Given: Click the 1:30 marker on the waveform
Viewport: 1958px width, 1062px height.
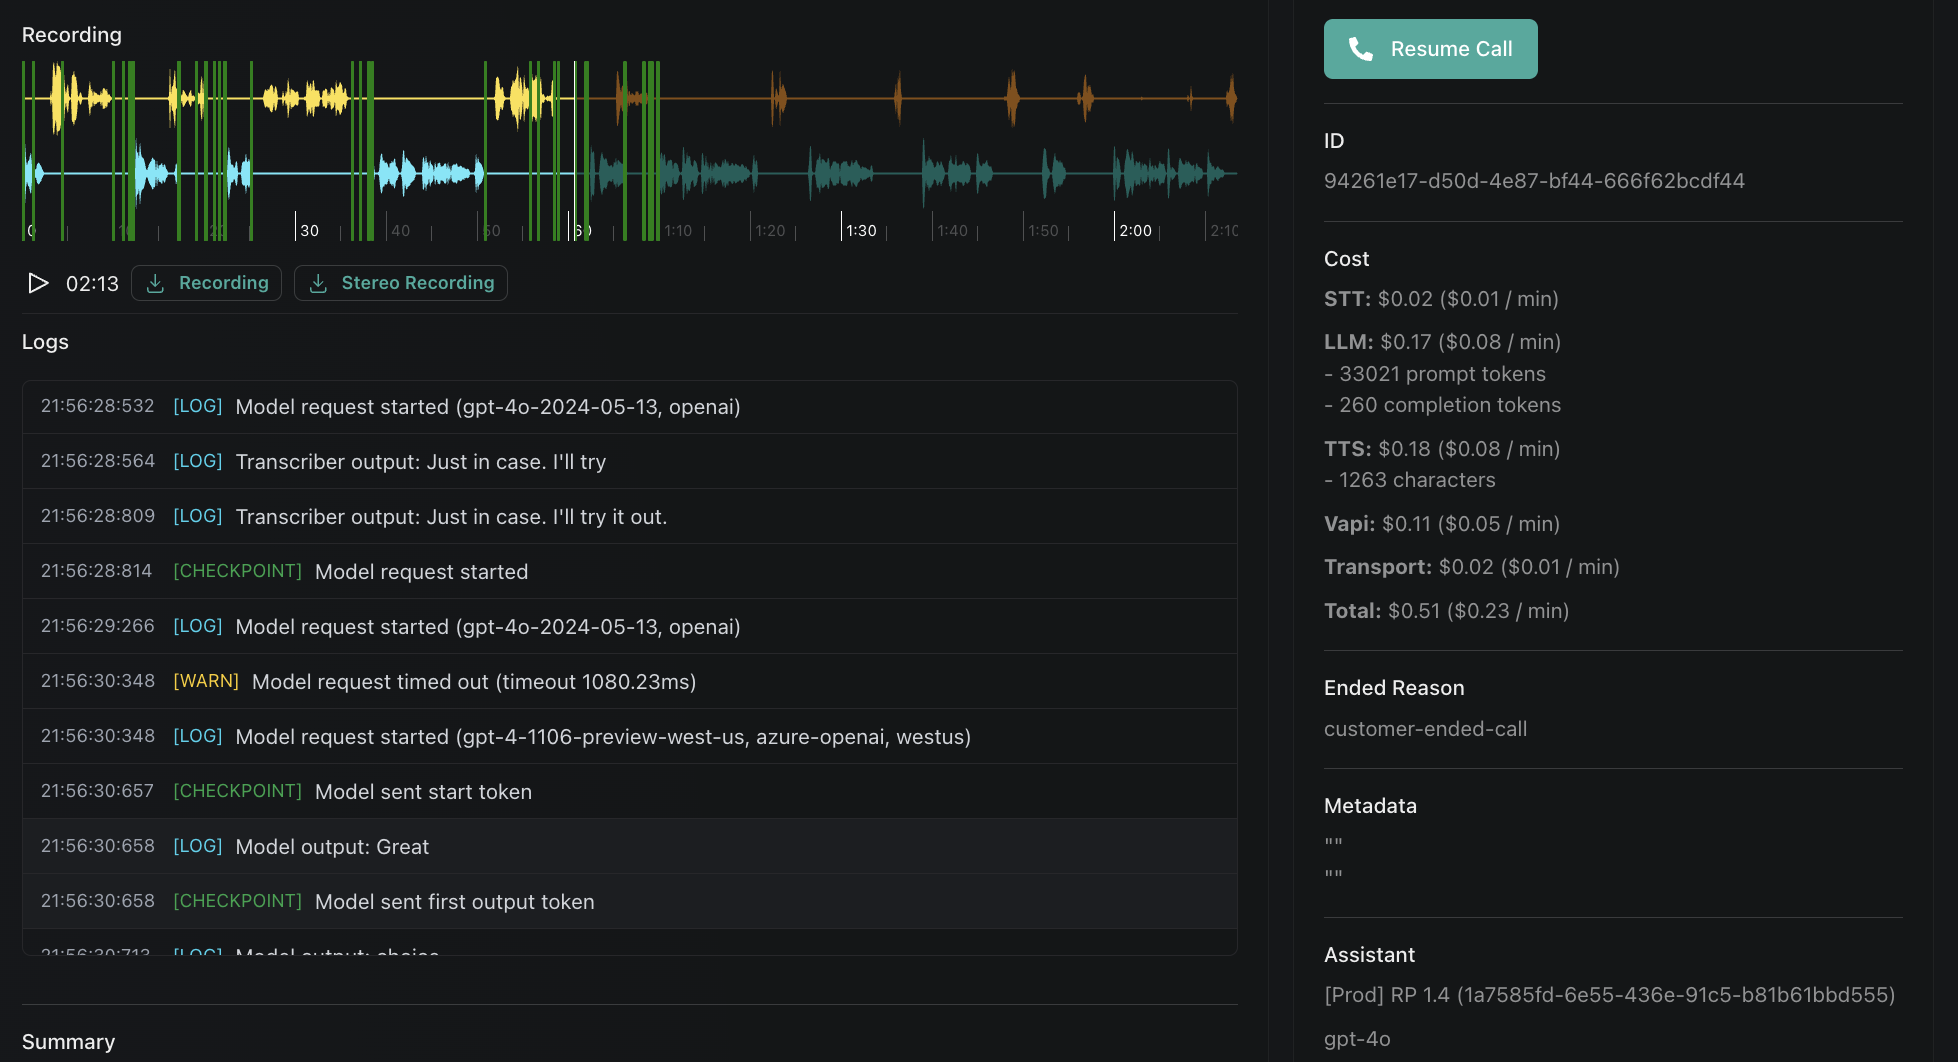Looking at the screenshot, I should pos(860,229).
